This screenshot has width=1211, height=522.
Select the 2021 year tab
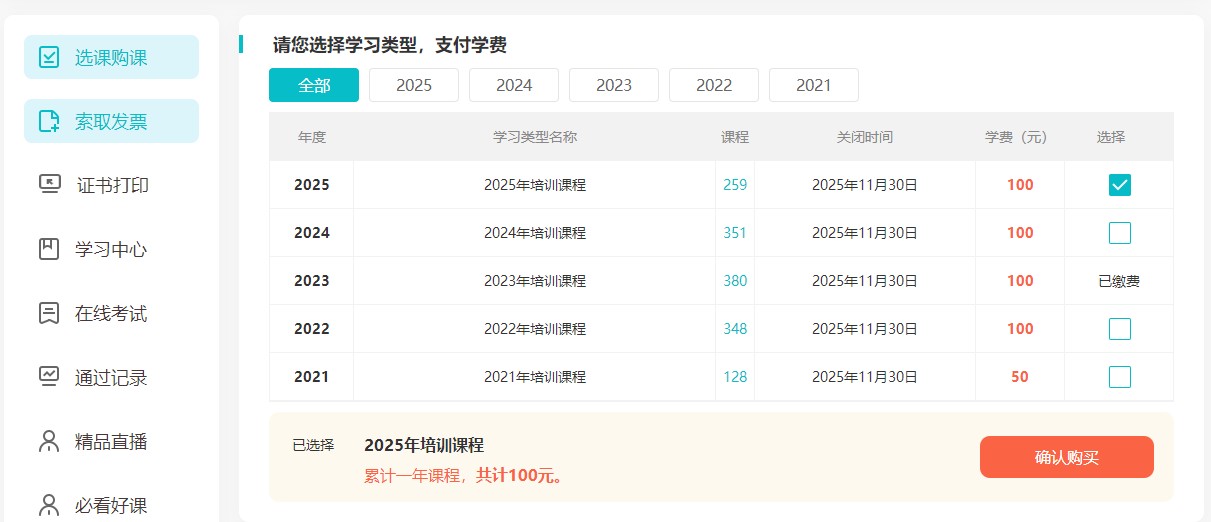click(x=814, y=85)
